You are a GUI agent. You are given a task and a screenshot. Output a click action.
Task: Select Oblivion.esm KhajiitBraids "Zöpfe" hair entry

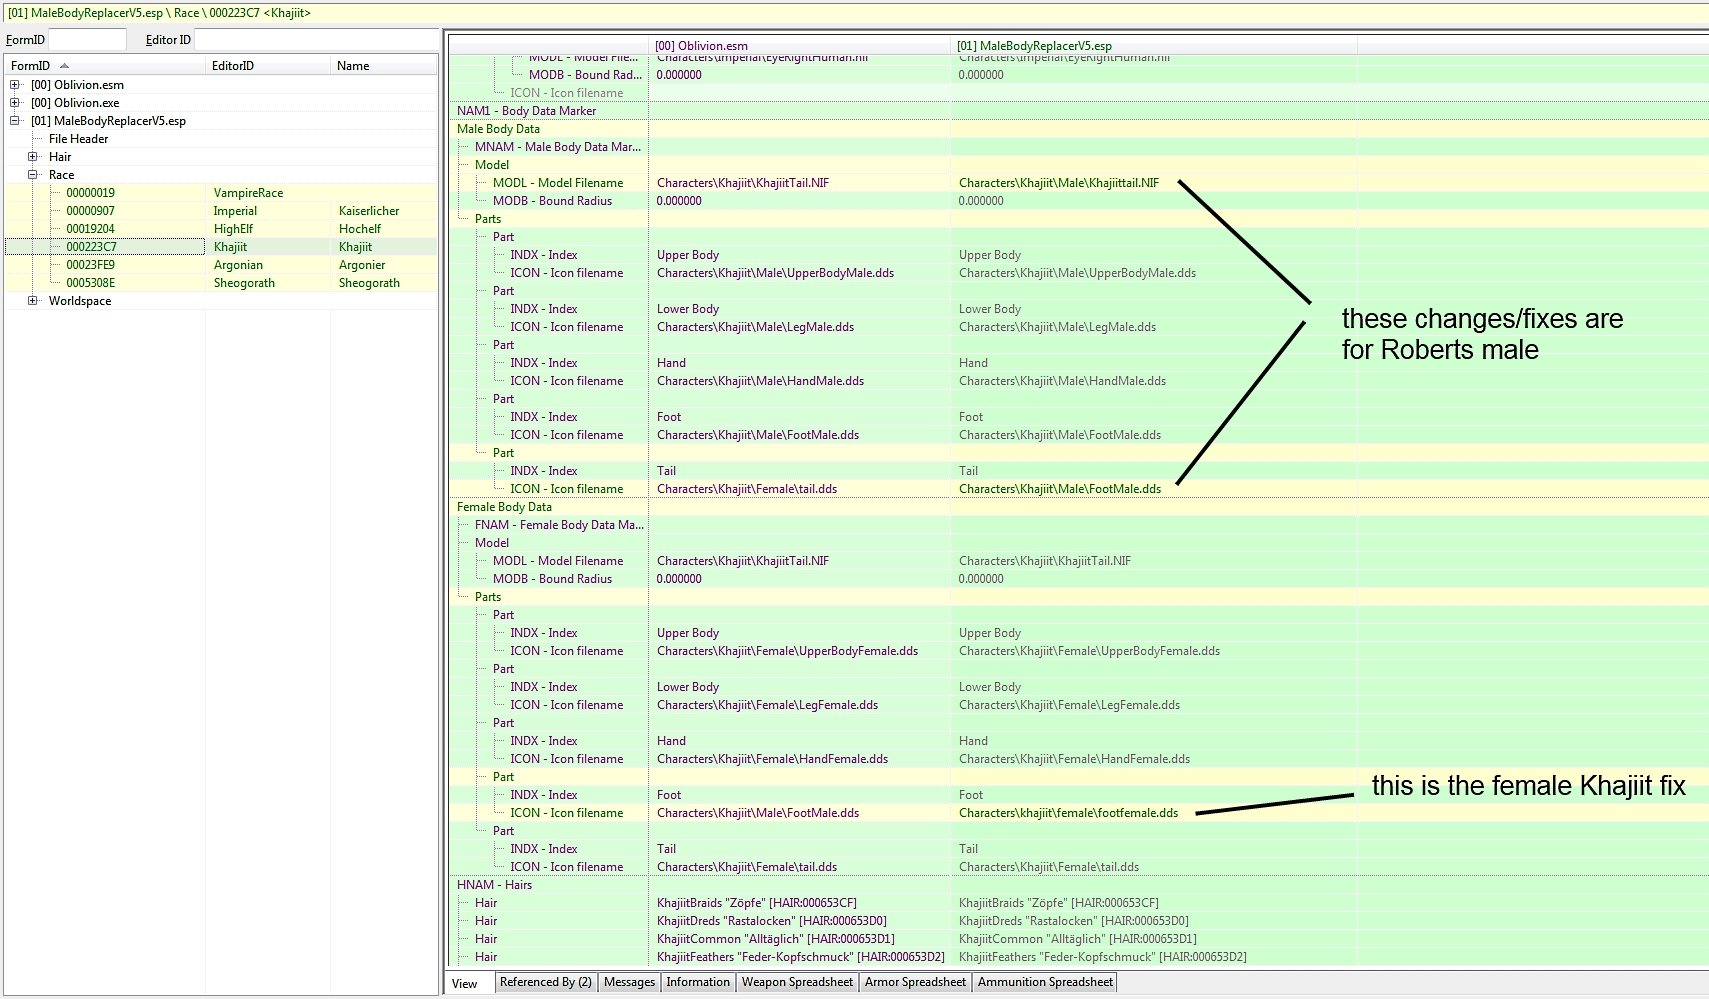(756, 903)
